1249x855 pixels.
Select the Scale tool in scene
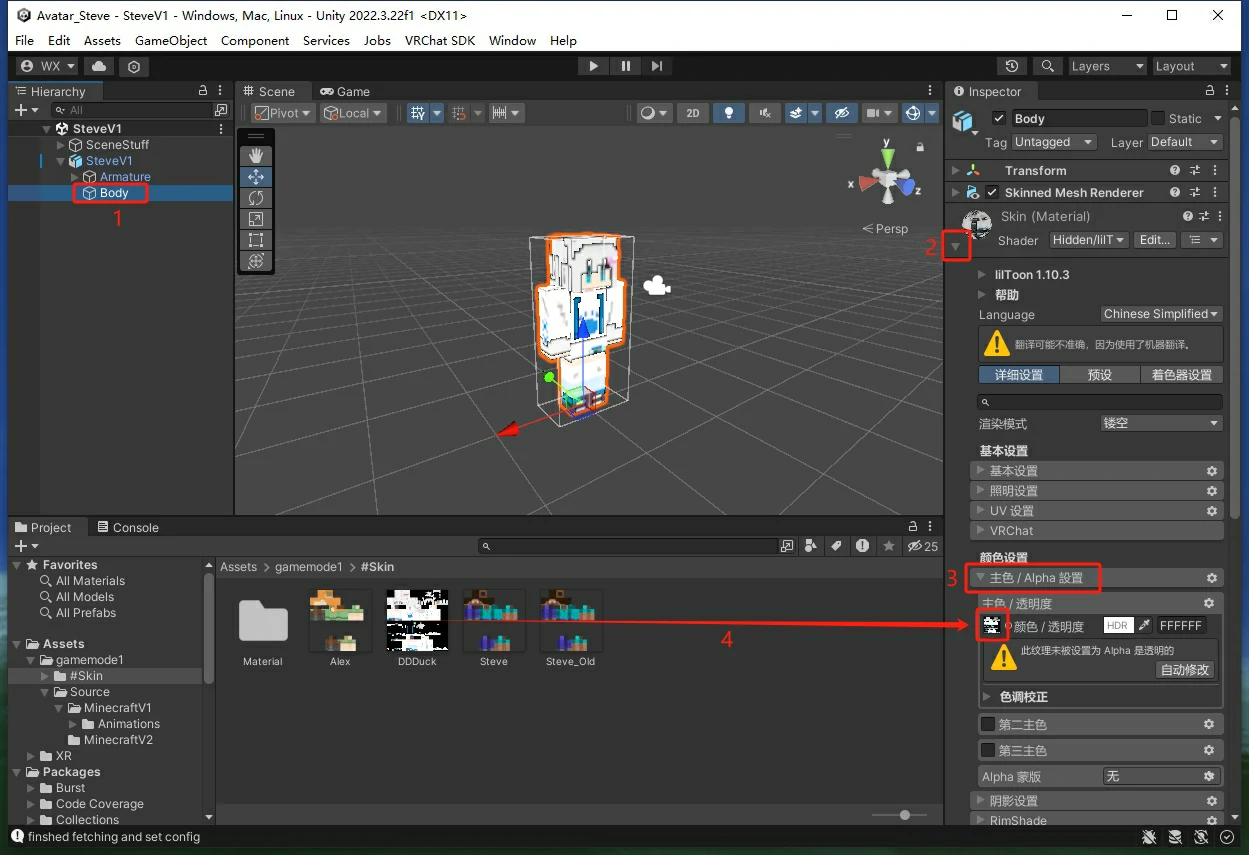[256, 219]
